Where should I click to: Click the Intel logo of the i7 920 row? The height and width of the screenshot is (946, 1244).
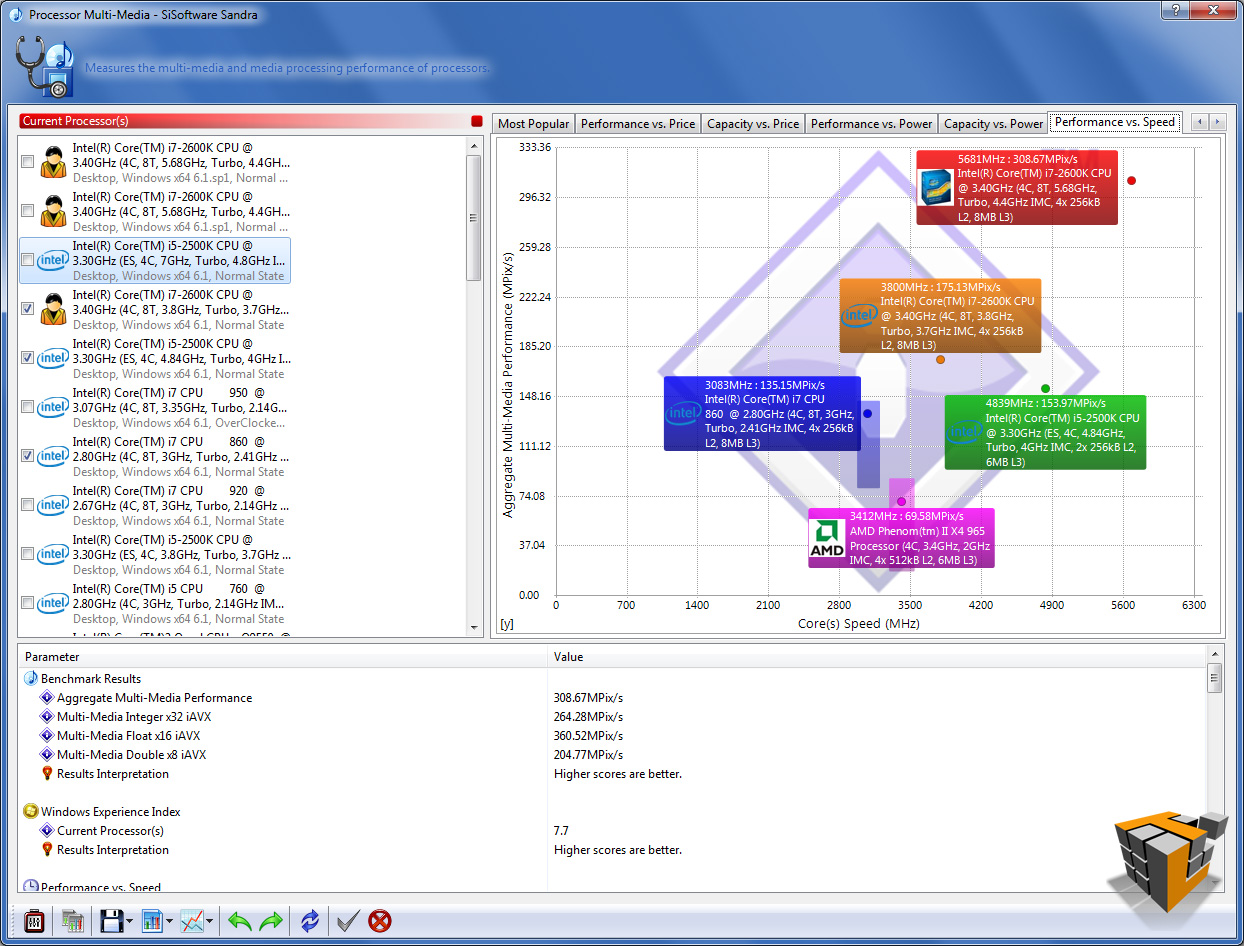coord(53,505)
